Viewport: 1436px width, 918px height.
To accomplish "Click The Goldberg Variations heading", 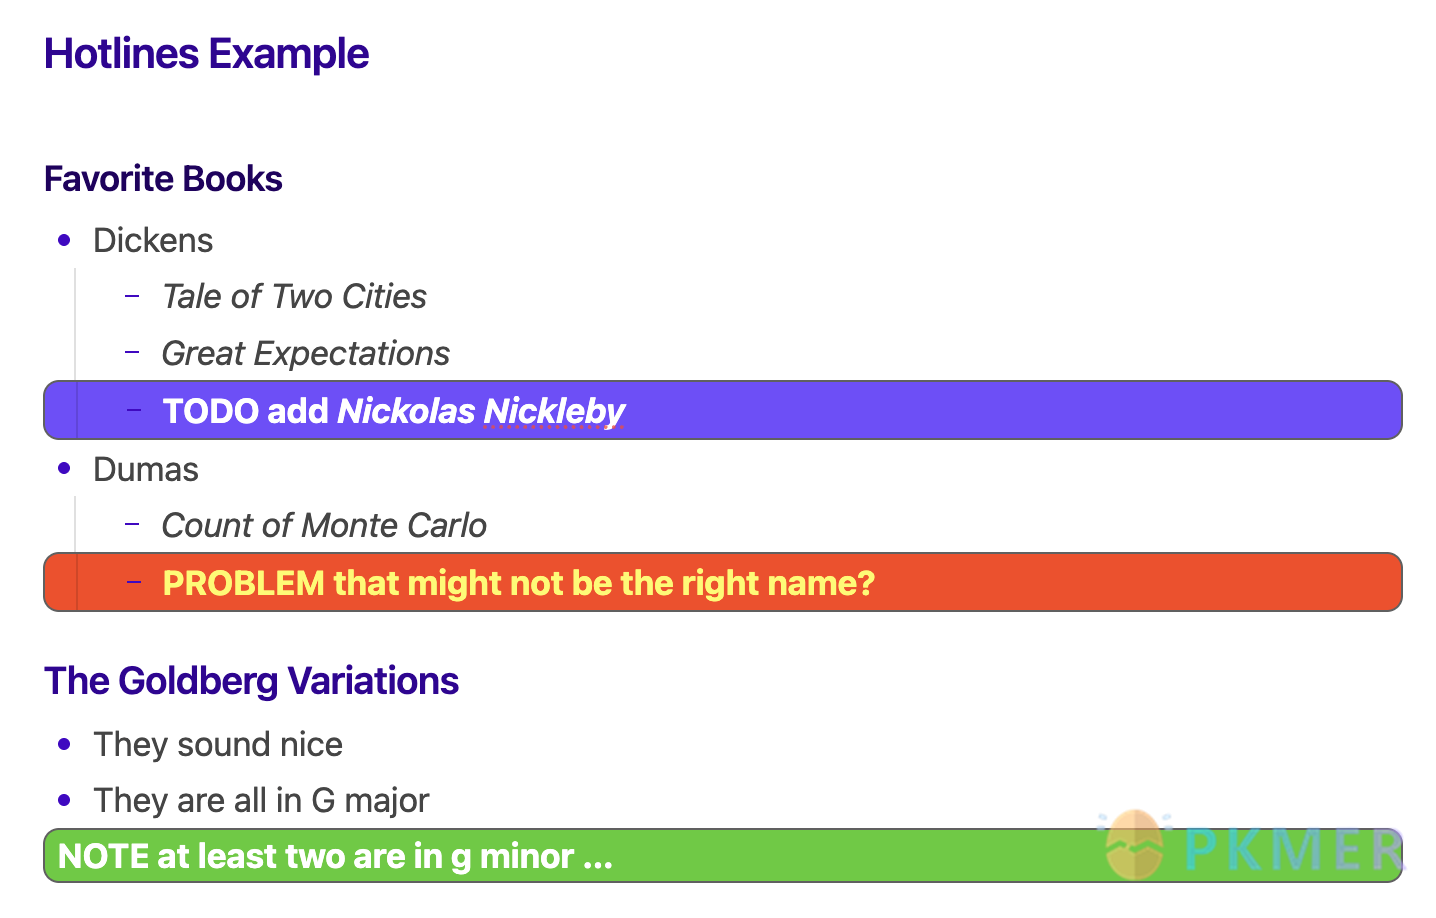I will tap(251, 681).
